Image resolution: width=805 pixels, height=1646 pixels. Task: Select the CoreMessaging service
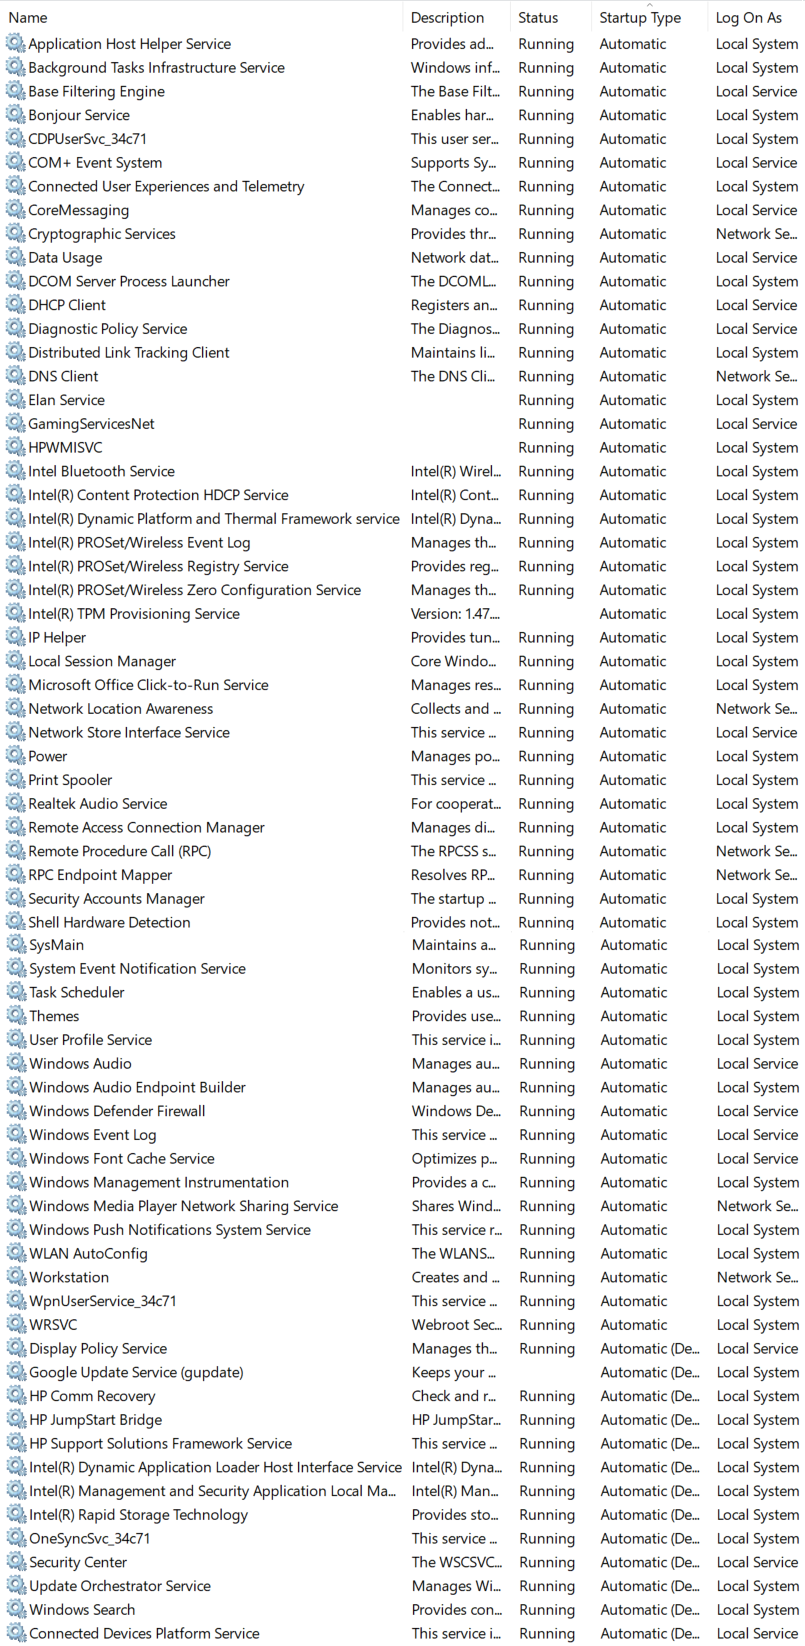click(x=78, y=210)
